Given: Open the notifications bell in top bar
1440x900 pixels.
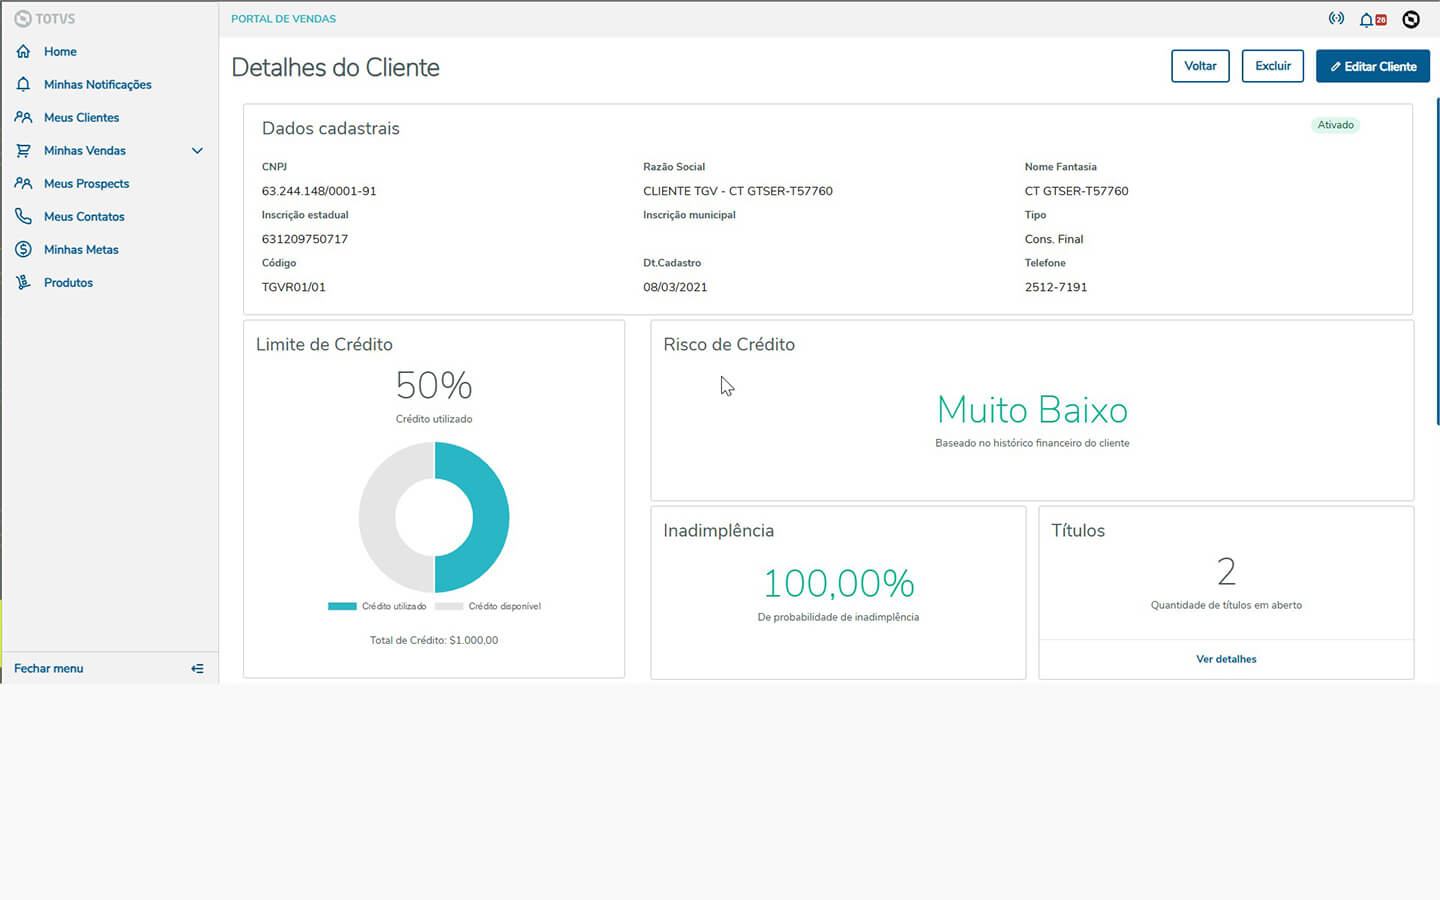Looking at the screenshot, I should click(x=1367, y=19).
